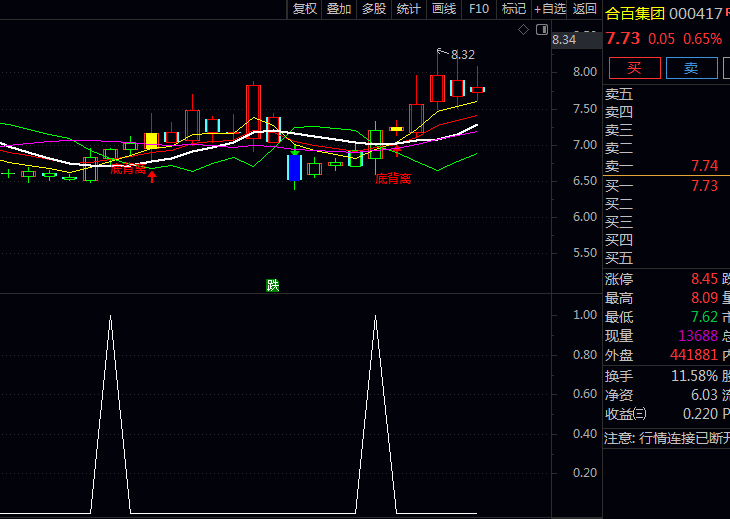Viewport: 730px width, 519px height.
Task: Open the 画线 drawing tools
Action: tap(443, 9)
